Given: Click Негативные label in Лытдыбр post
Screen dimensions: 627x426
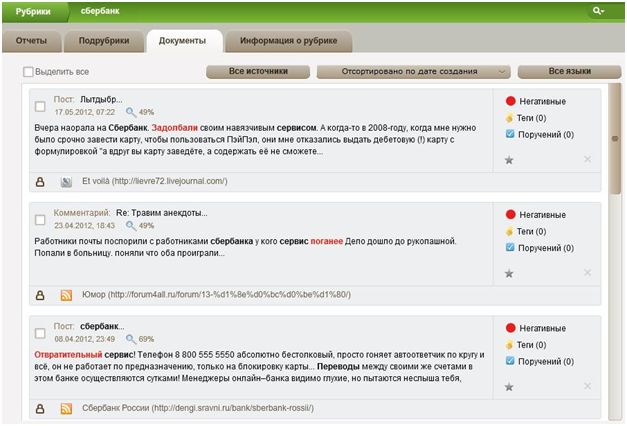Looking at the screenshot, I should click(x=542, y=102).
